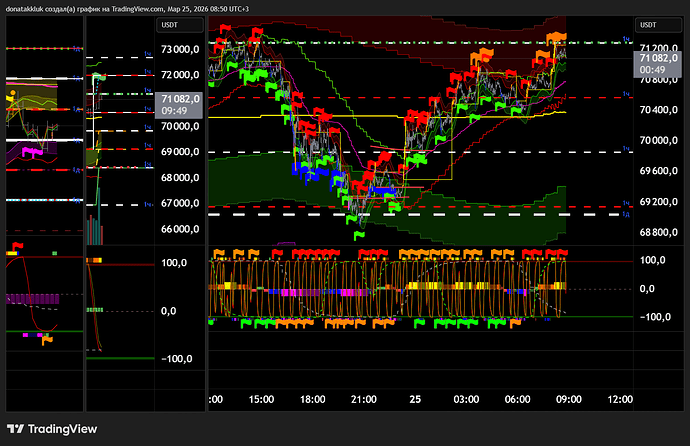Viewport: 690px width, 446px height.
Task: Click the 18:00 label on the time axis
Action: pyautogui.click(x=313, y=398)
